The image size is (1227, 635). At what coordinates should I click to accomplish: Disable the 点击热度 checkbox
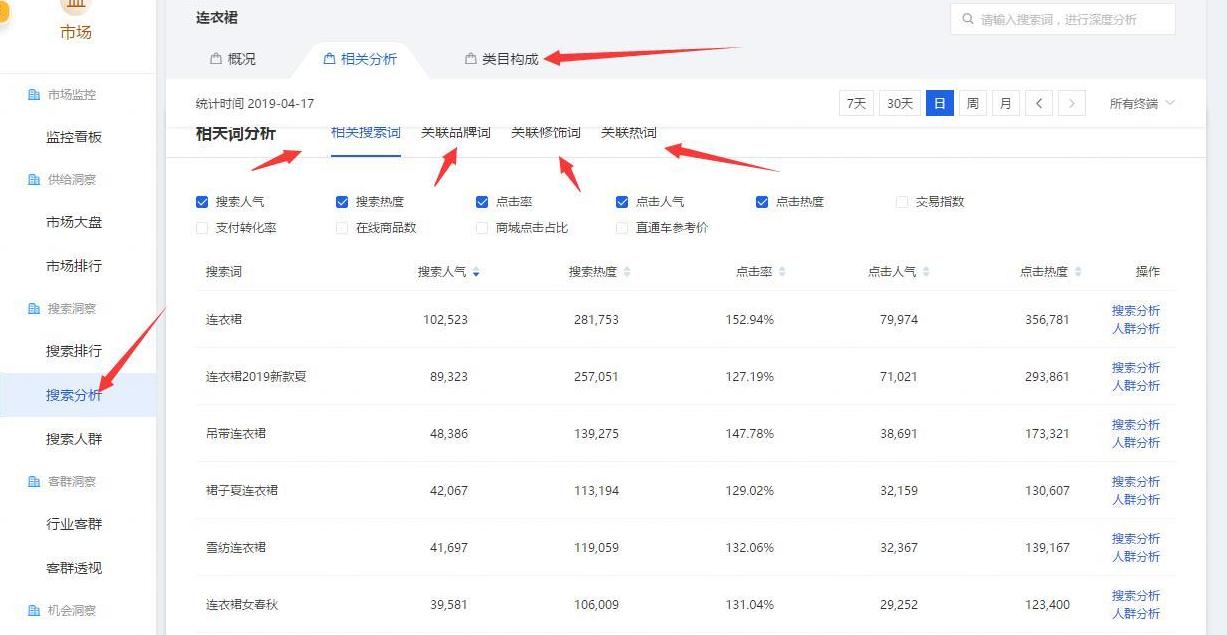761,201
